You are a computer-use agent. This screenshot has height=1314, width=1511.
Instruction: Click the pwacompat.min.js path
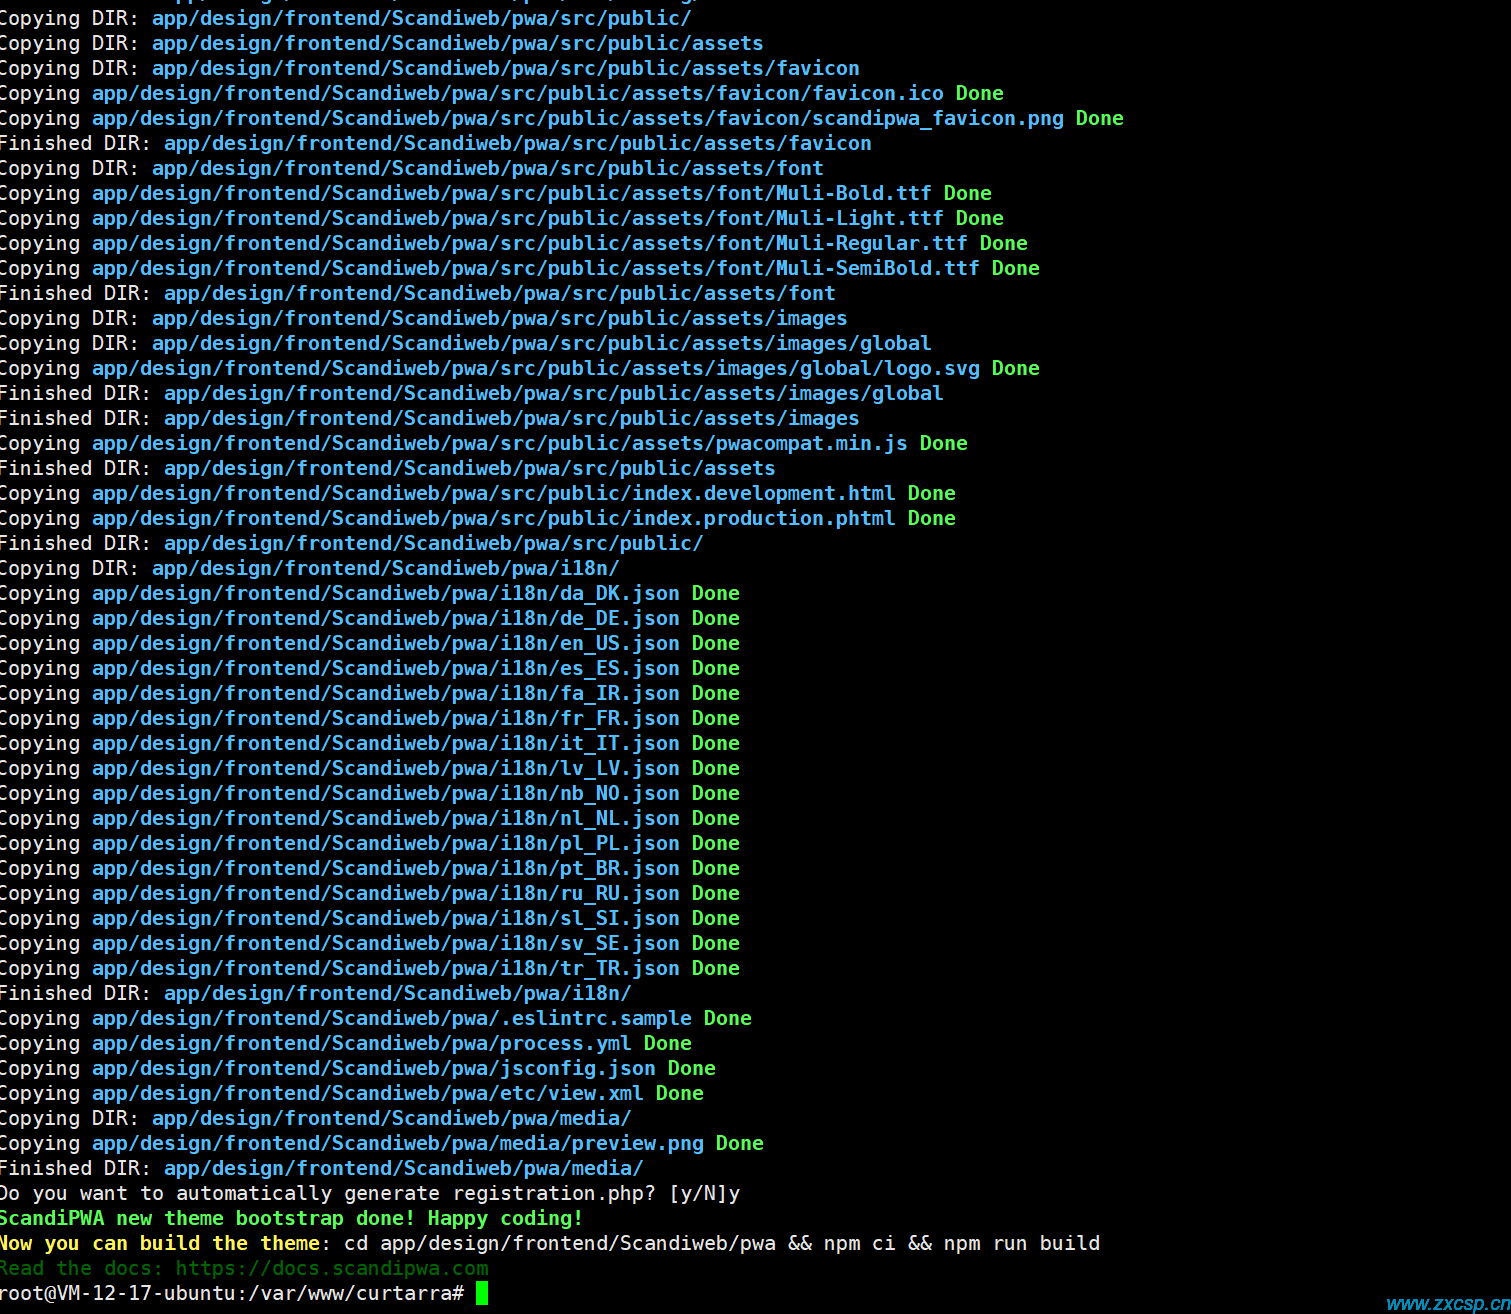click(500, 443)
